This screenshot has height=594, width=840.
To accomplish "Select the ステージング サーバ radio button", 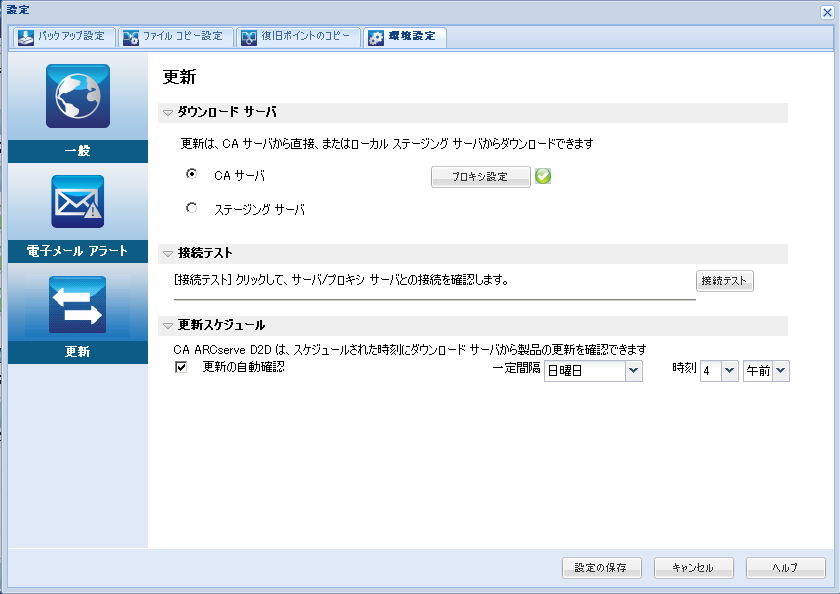I will pyautogui.click(x=191, y=208).
